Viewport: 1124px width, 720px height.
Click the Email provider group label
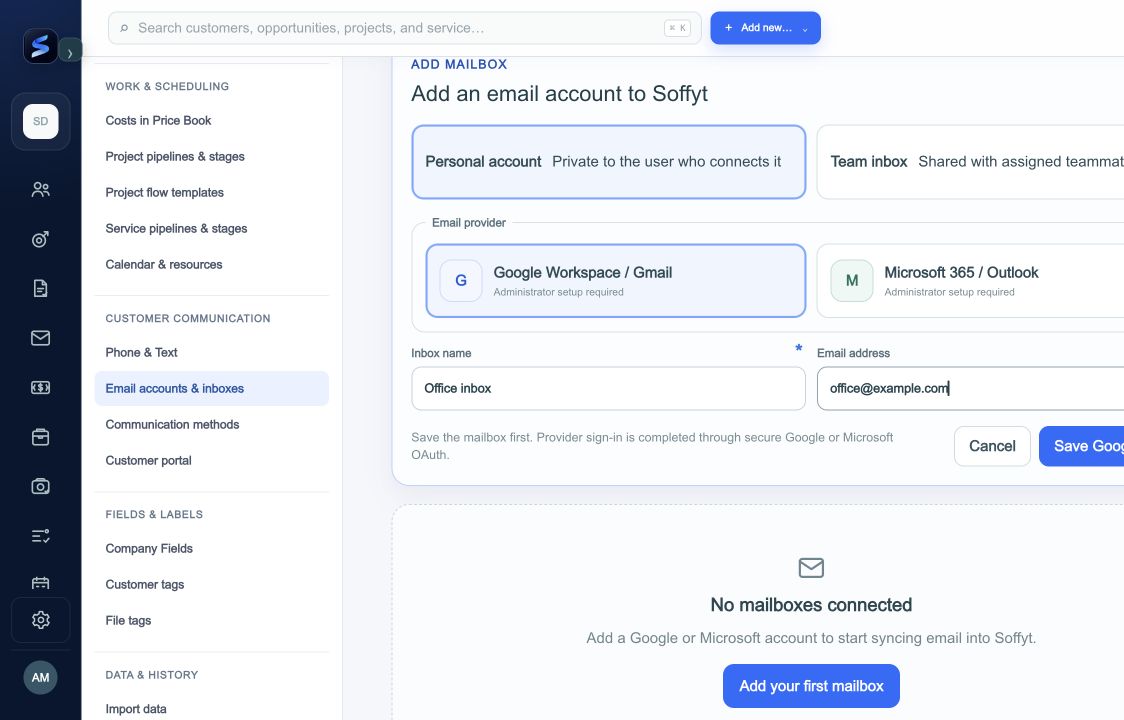point(469,222)
